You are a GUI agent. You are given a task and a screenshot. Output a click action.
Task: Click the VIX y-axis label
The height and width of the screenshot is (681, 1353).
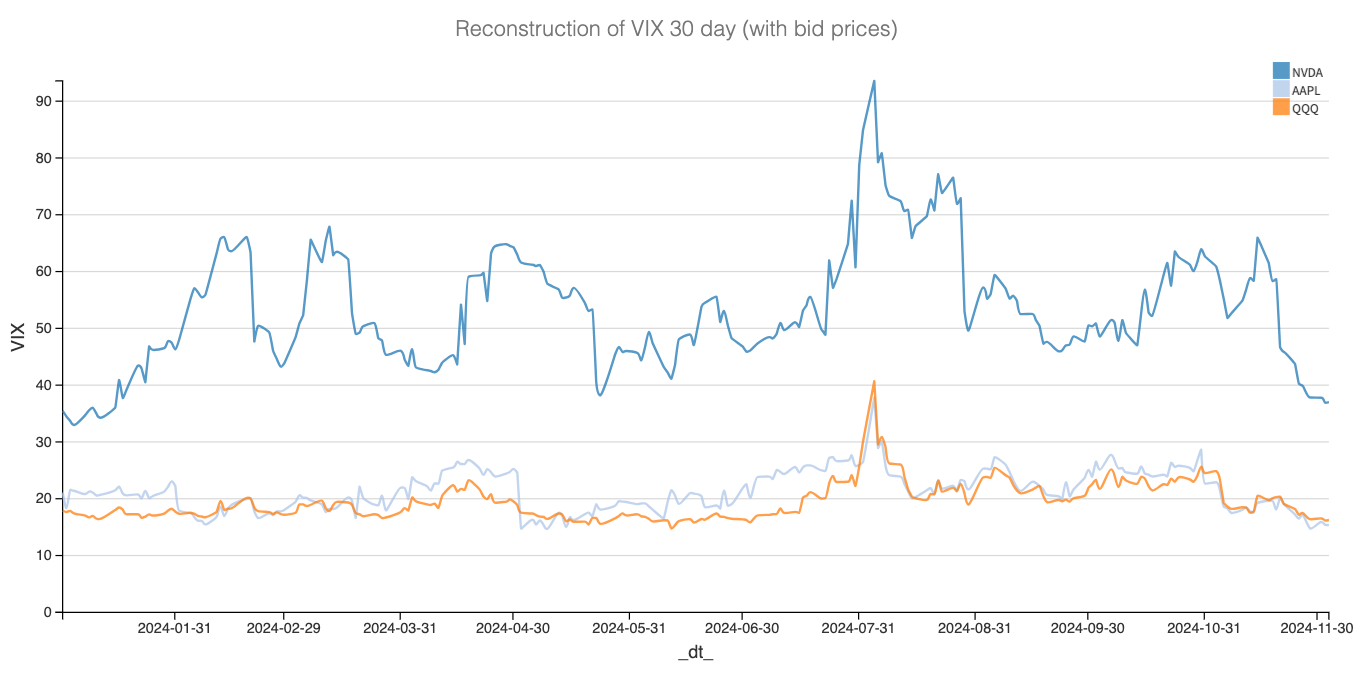point(18,335)
